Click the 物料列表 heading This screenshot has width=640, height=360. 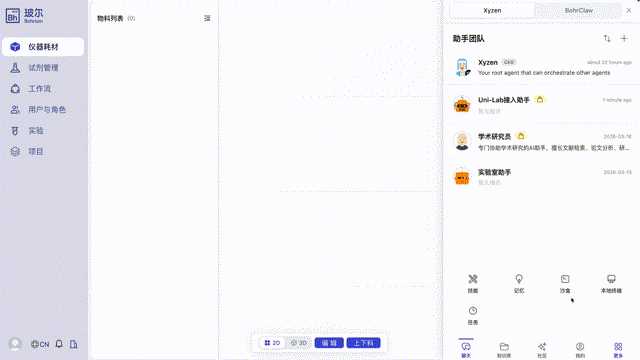(110, 18)
